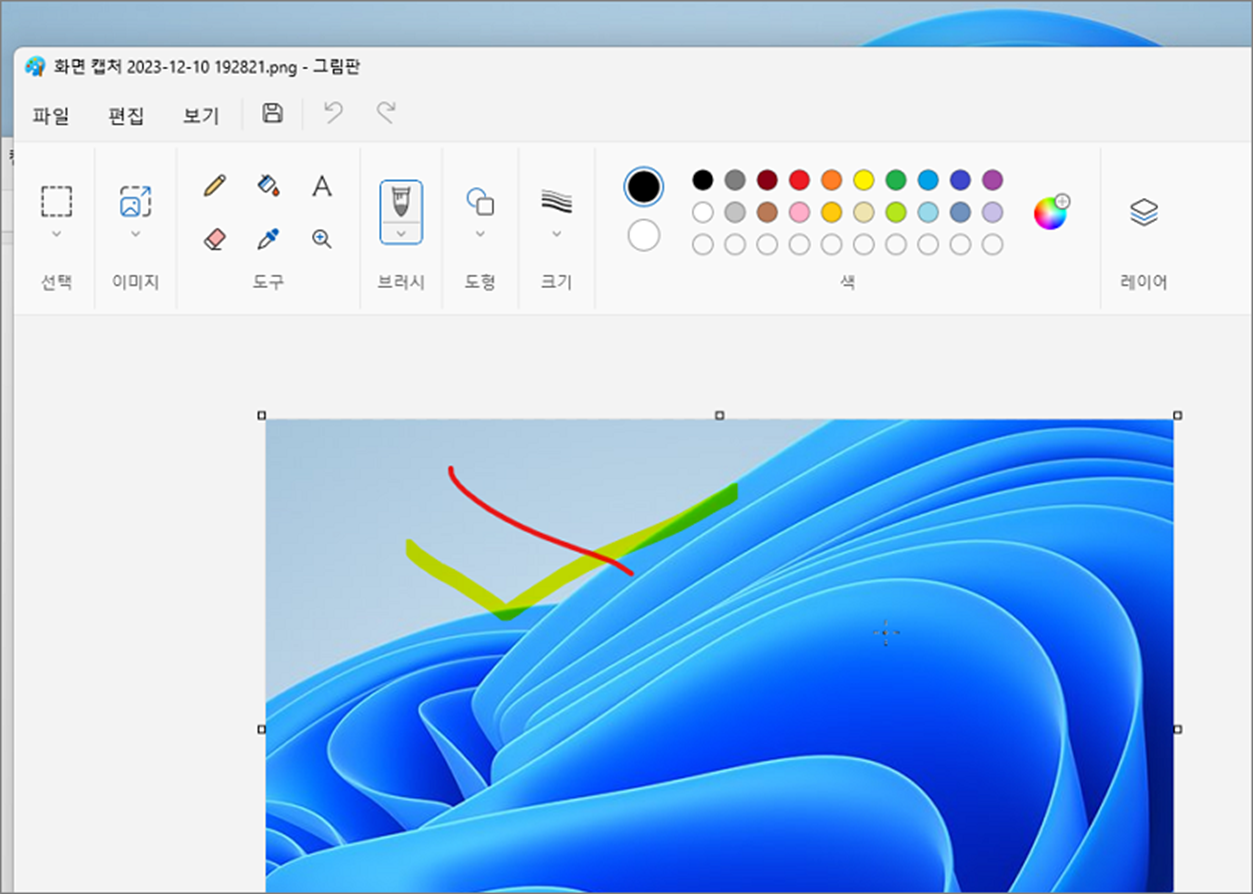1253x894 pixels.
Task: Click the Save floppy disk icon
Action: point(272,113)
